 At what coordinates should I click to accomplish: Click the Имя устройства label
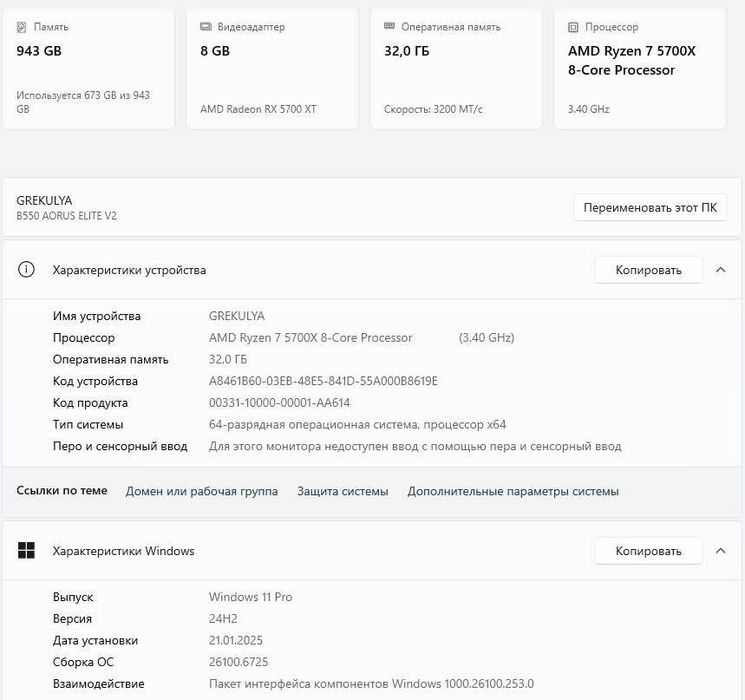[97, 316]
